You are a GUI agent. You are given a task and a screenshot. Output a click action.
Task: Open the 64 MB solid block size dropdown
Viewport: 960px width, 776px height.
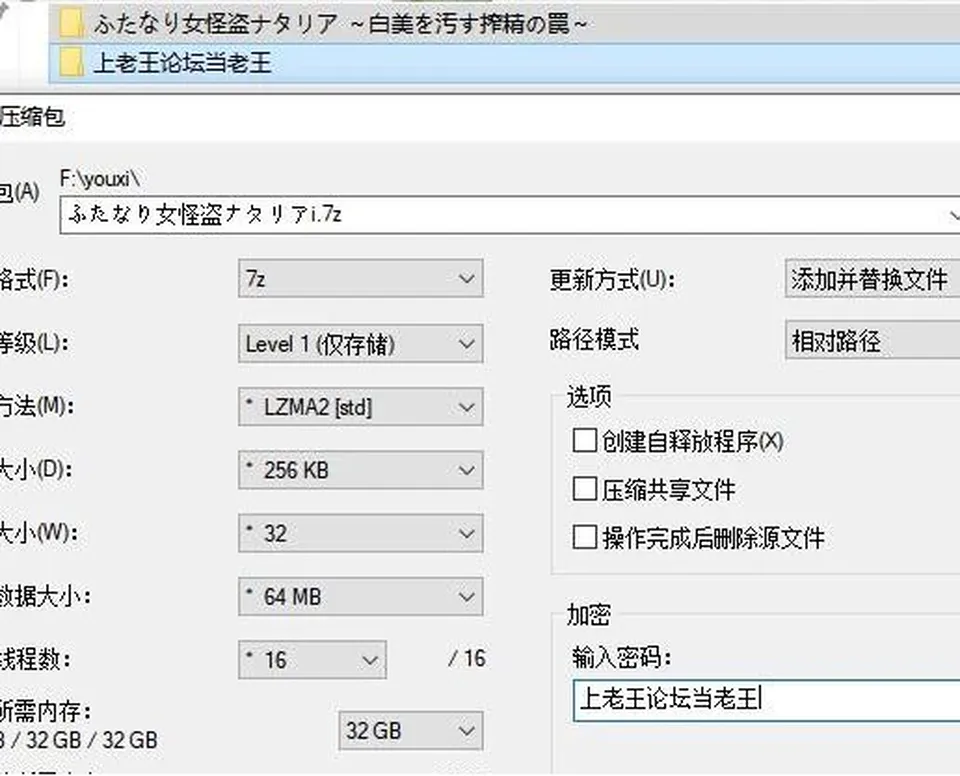(x=361, y=597)
